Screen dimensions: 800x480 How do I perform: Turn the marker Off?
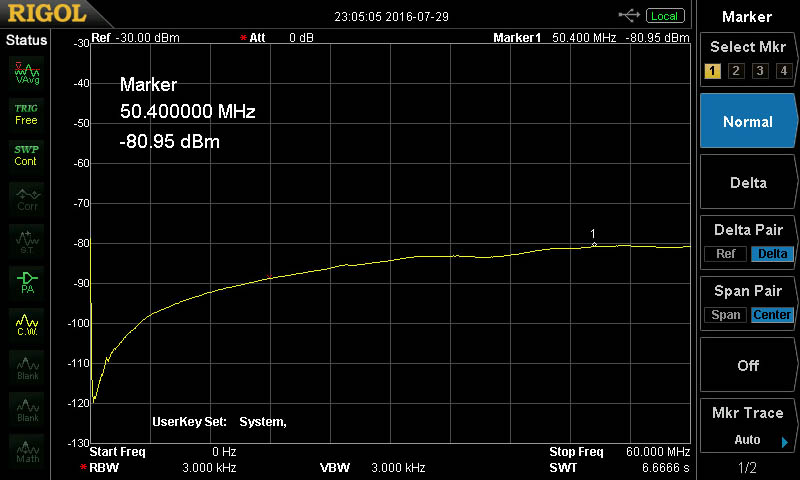tap(748, 366)
